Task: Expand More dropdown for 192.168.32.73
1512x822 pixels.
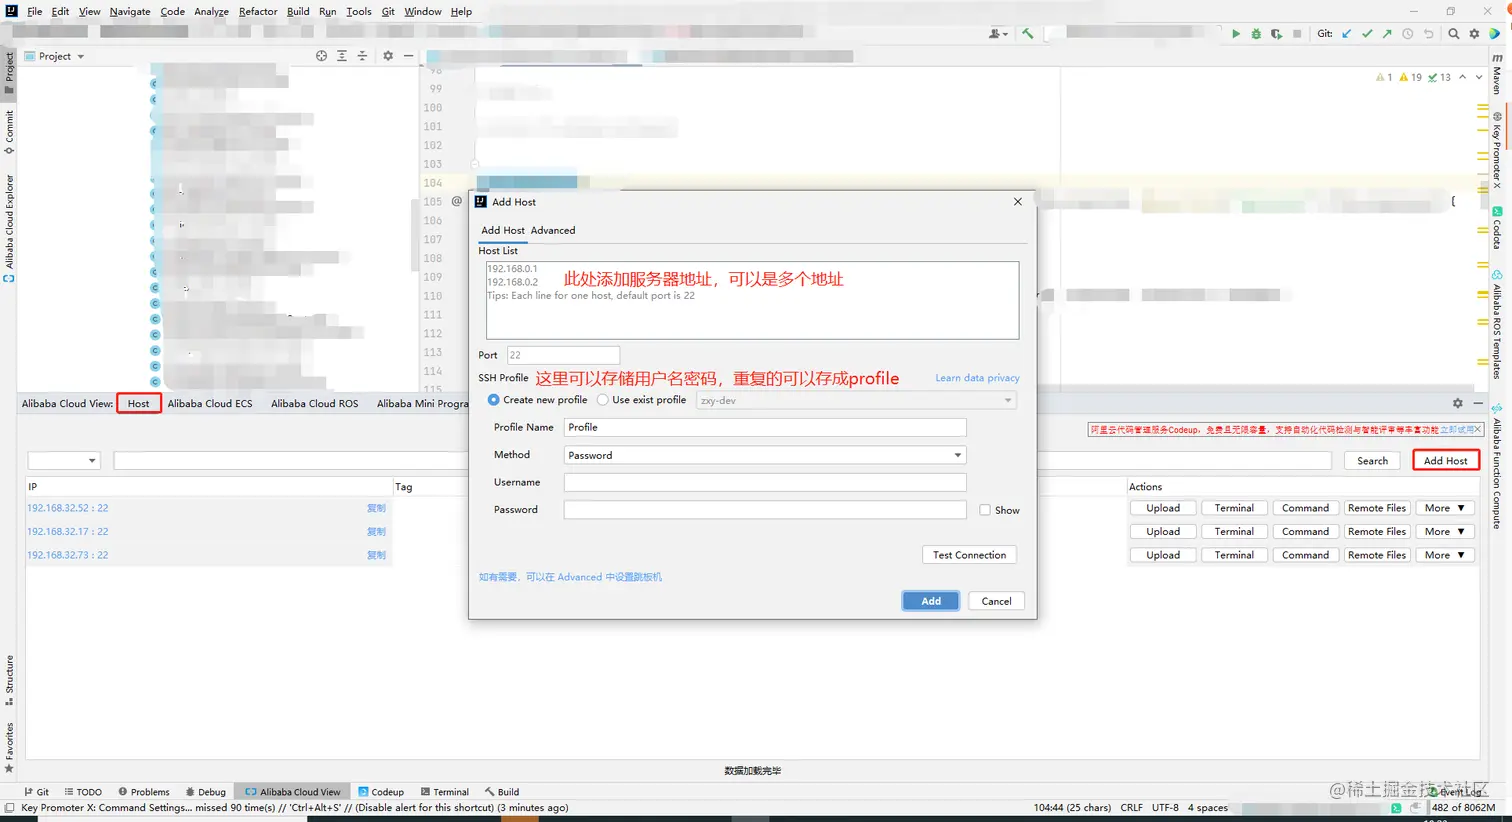Action: point(1445,555)
